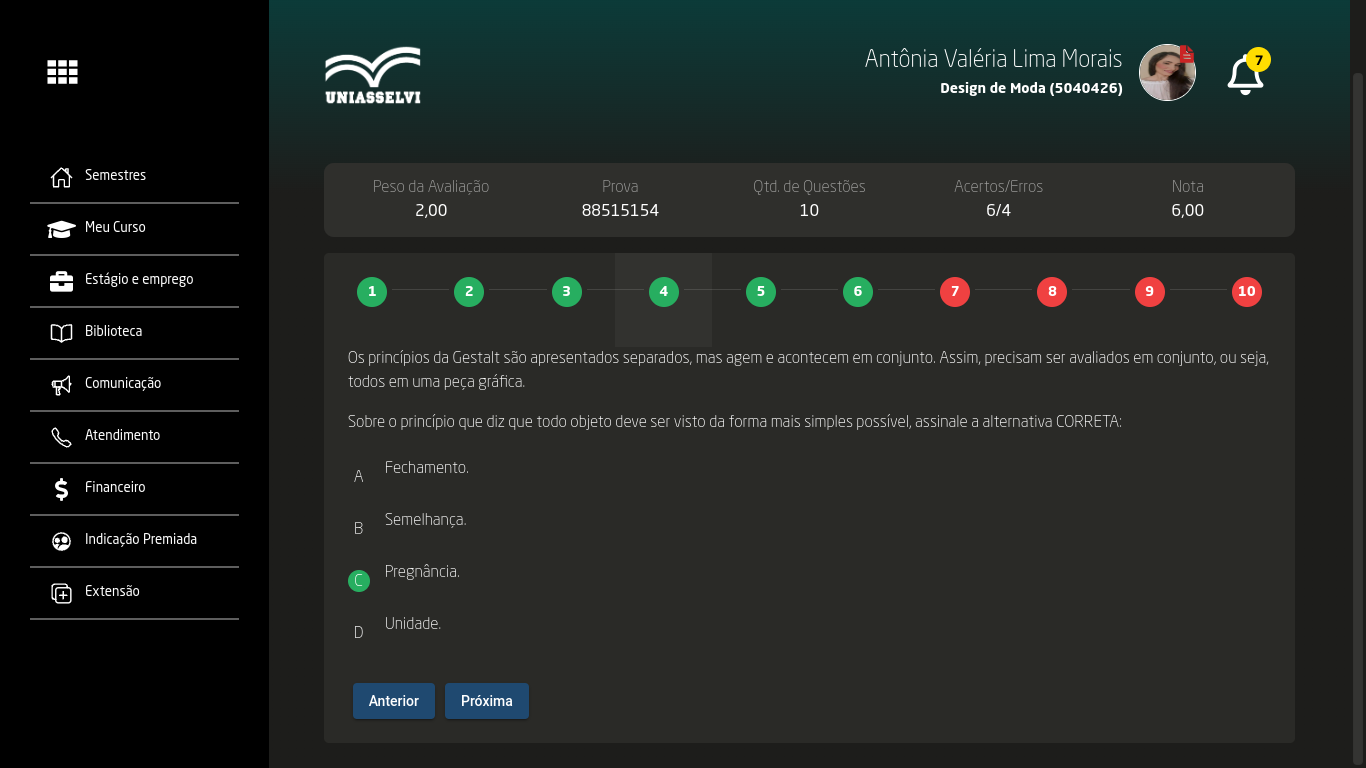
Task: Click the Meu Curso graduation cap icon
Action: (61, 229)
